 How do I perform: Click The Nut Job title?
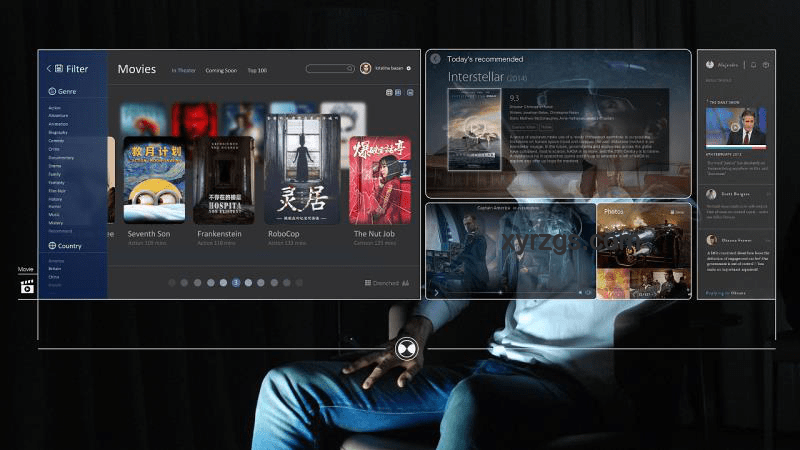point(374,234)
